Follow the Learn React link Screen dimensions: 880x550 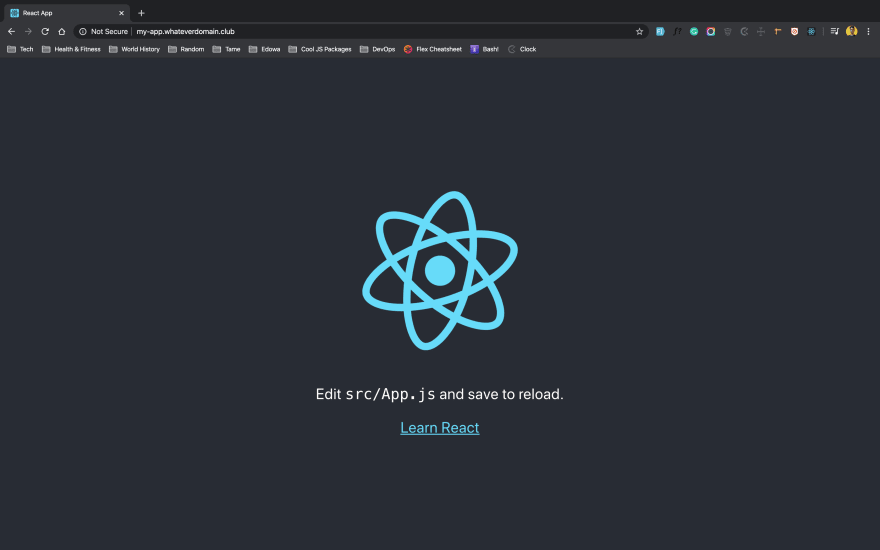click(439, 428)
